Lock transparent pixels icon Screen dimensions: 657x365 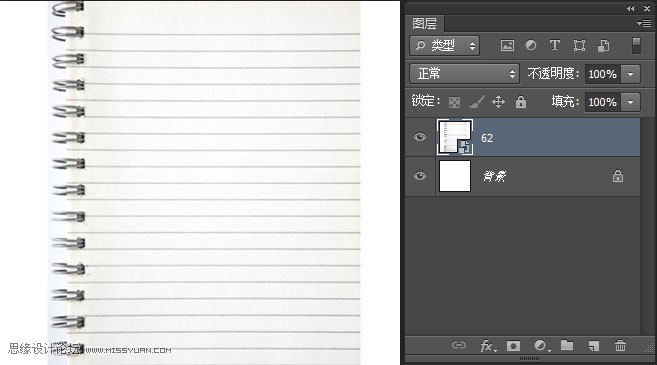(455, 102)
